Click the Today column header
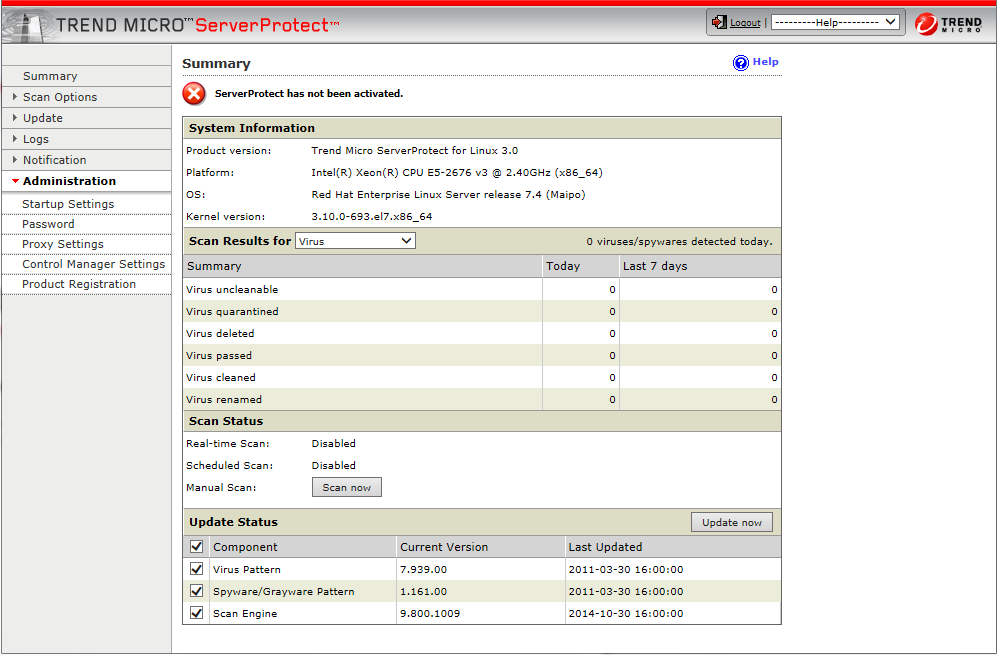Image resolution: width=997 pixels, height=655 pixels. click(563, 266)
